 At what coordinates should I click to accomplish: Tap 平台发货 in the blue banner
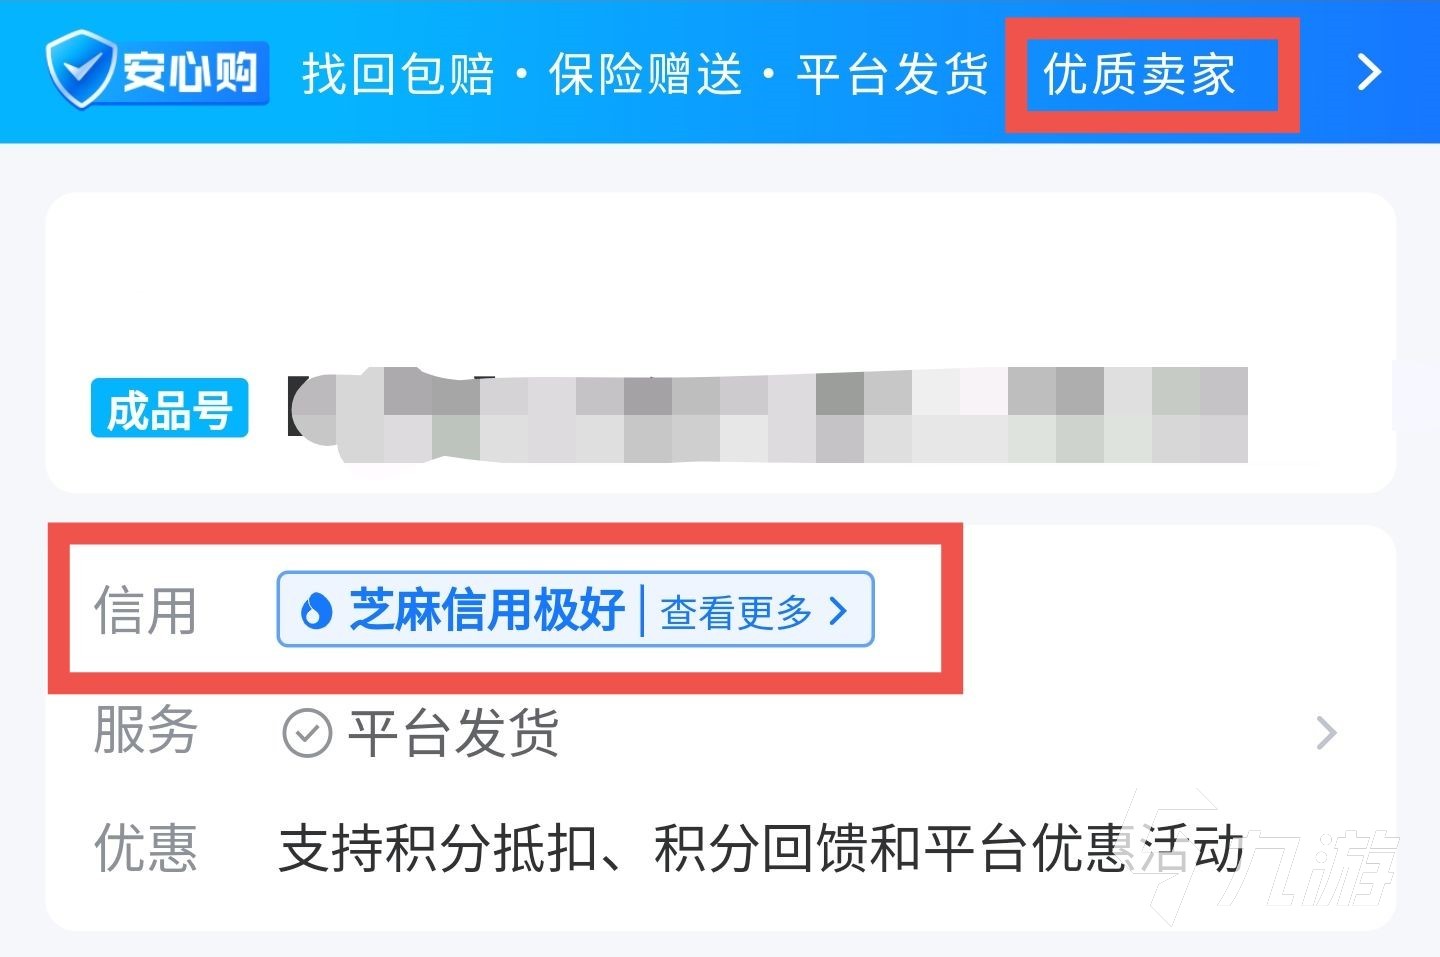click(x=893, y=74)
